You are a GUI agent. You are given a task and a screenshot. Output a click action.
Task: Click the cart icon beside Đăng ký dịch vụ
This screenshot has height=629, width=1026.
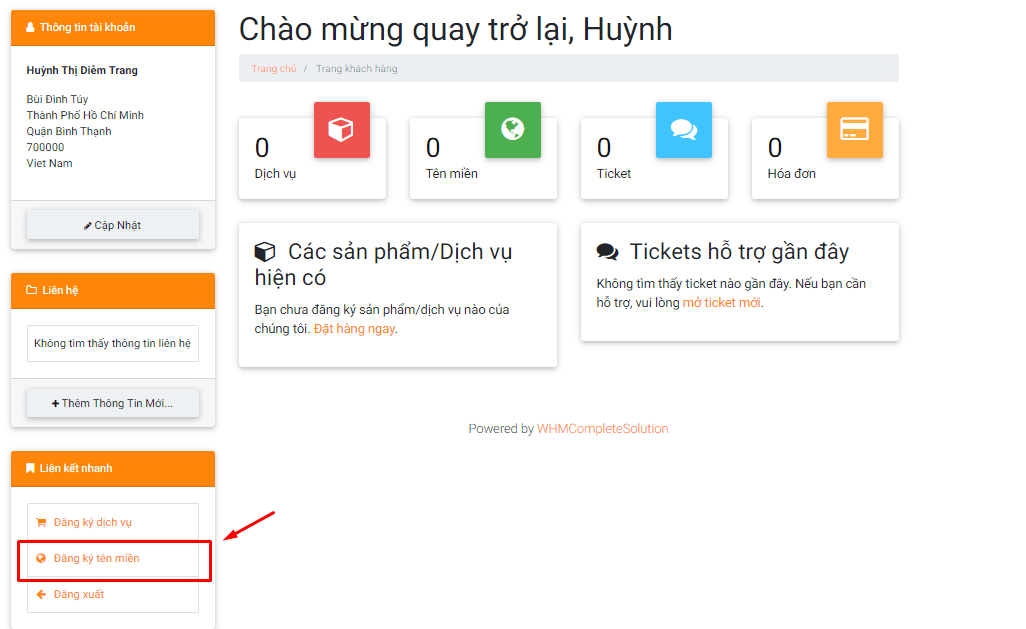point(41,521)
